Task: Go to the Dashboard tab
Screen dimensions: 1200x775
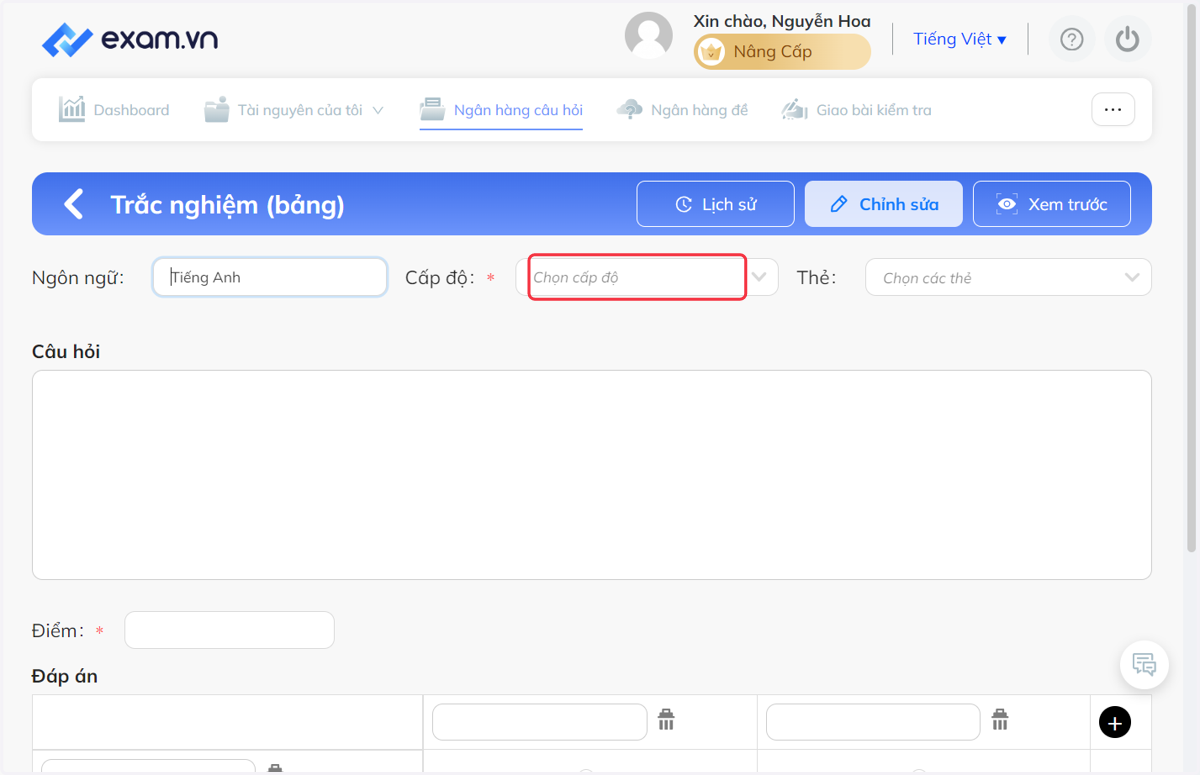Action: tap(114, 110)
